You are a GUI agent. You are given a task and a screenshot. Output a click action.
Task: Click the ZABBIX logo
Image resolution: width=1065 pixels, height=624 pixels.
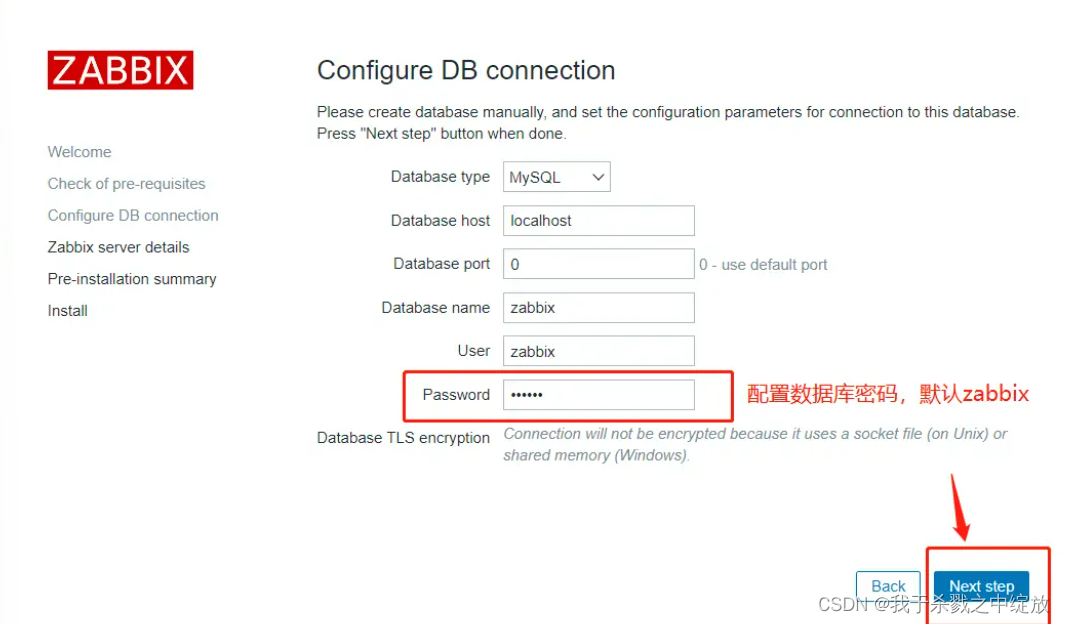(x=120, y=70)
